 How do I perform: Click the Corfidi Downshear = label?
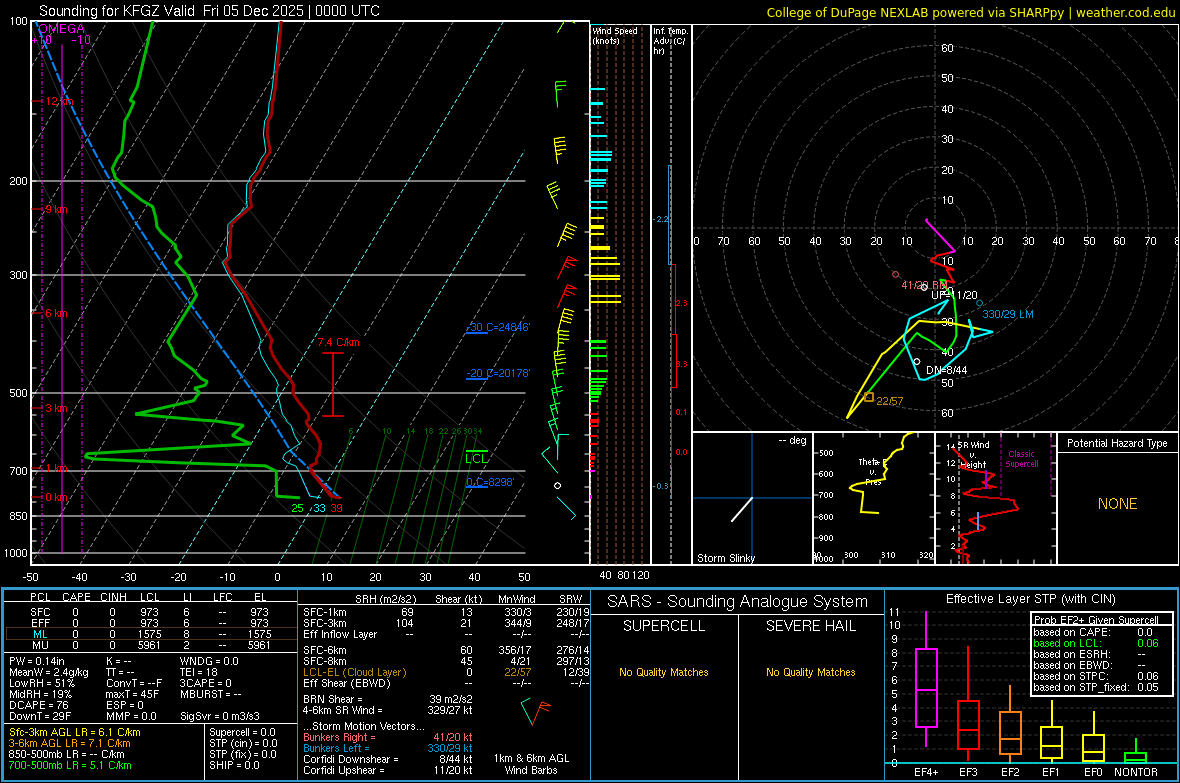coord(350,760)
